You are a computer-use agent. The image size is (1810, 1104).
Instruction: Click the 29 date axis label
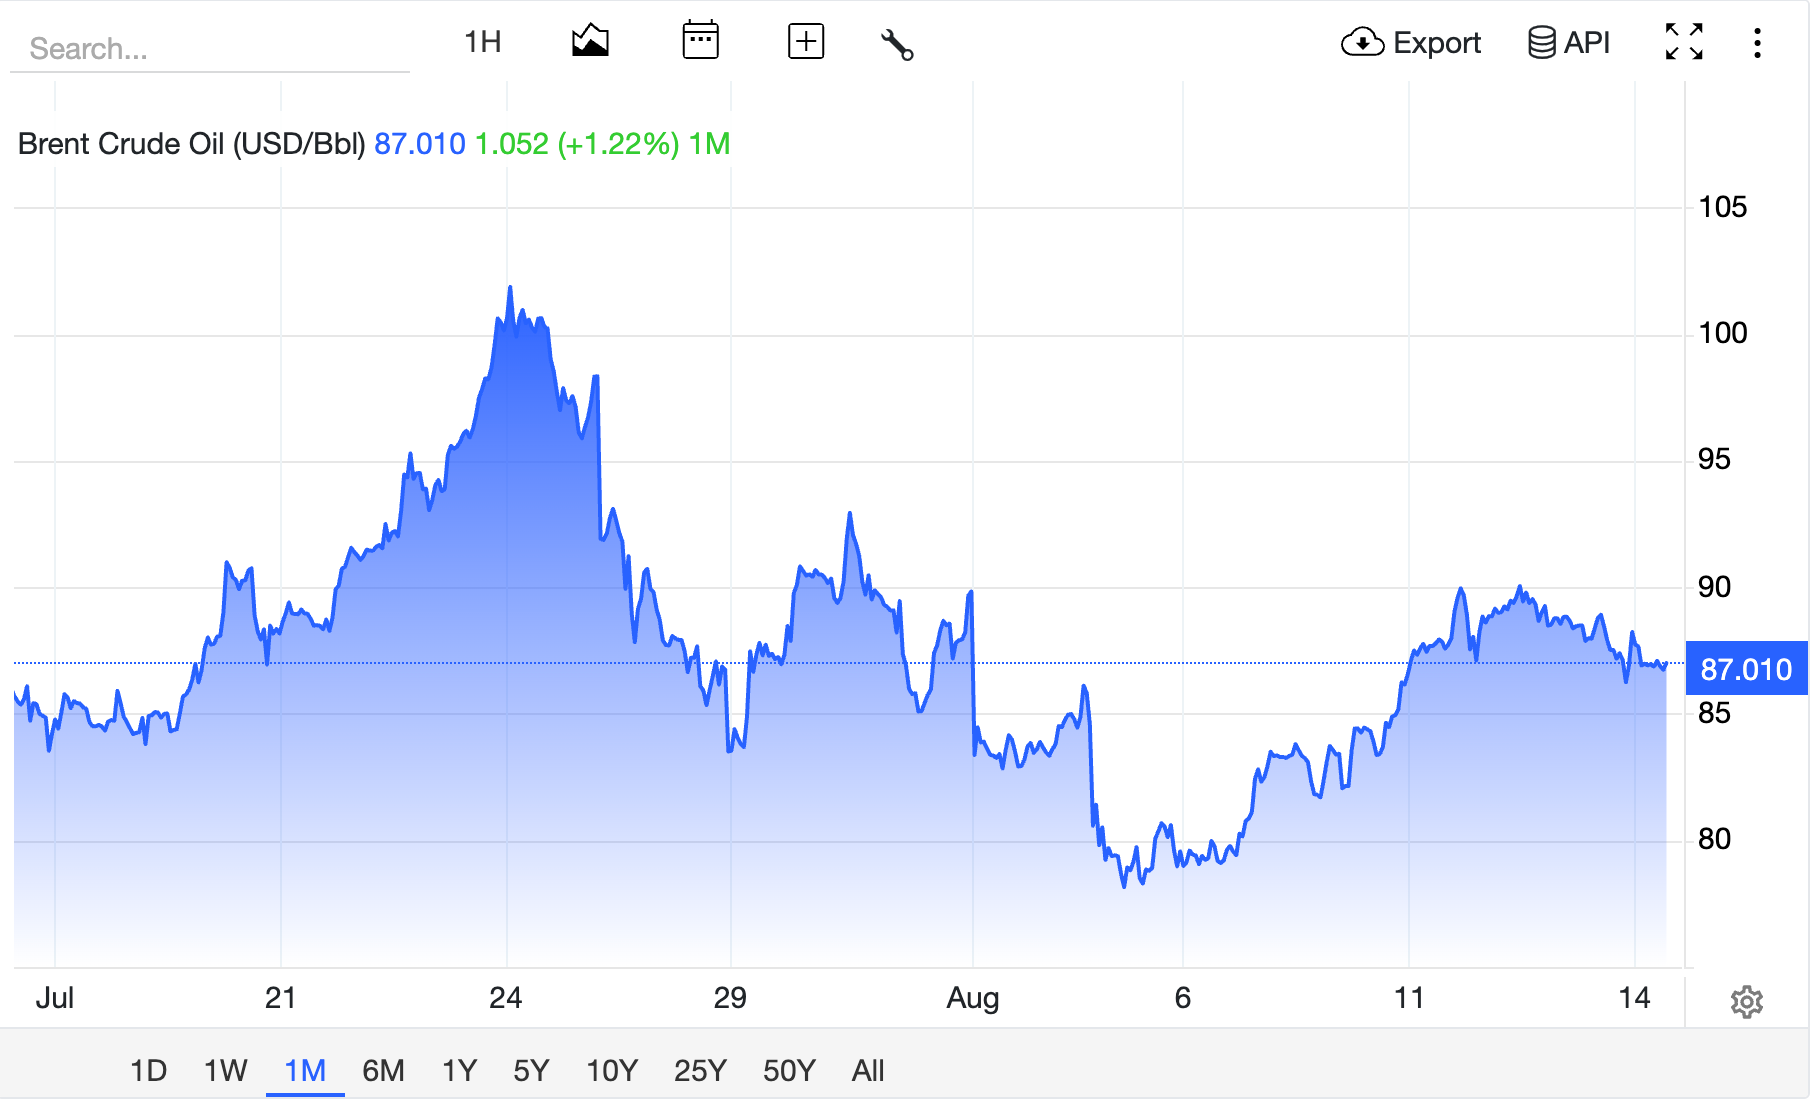pos(730,998)
